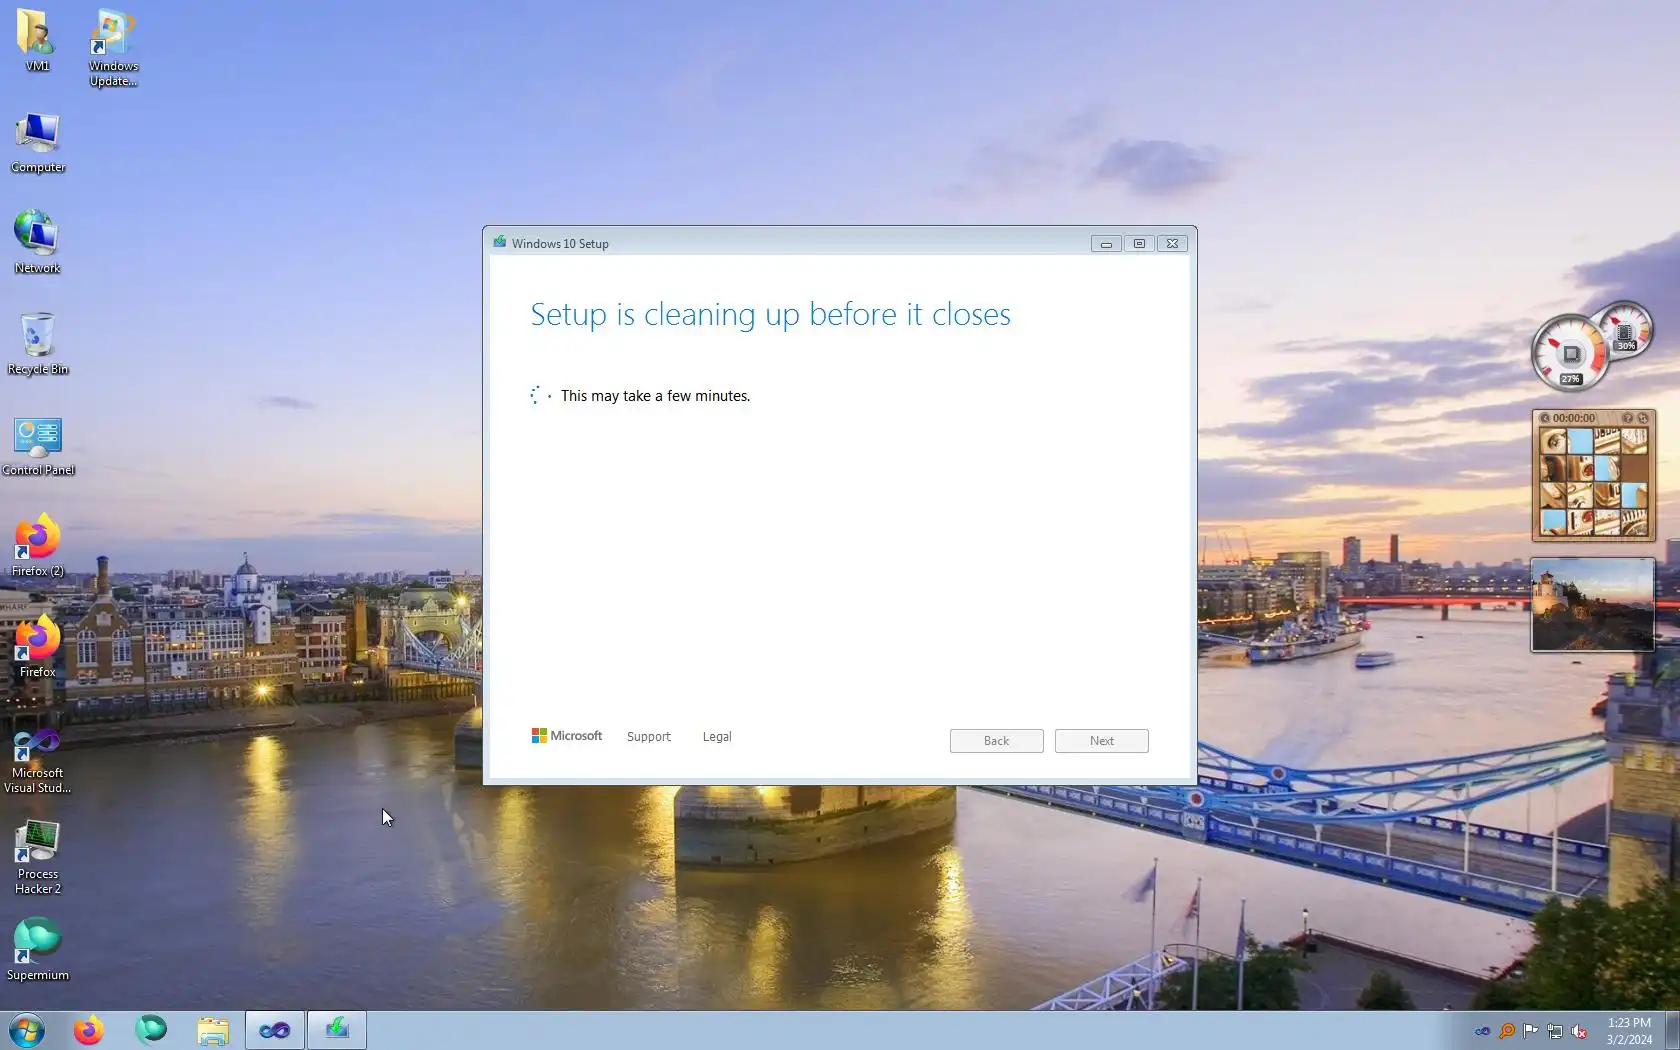Open Action Center flag tray icon
The height and width of the screenshot is (1050, 1680).
(1531, 1031)
